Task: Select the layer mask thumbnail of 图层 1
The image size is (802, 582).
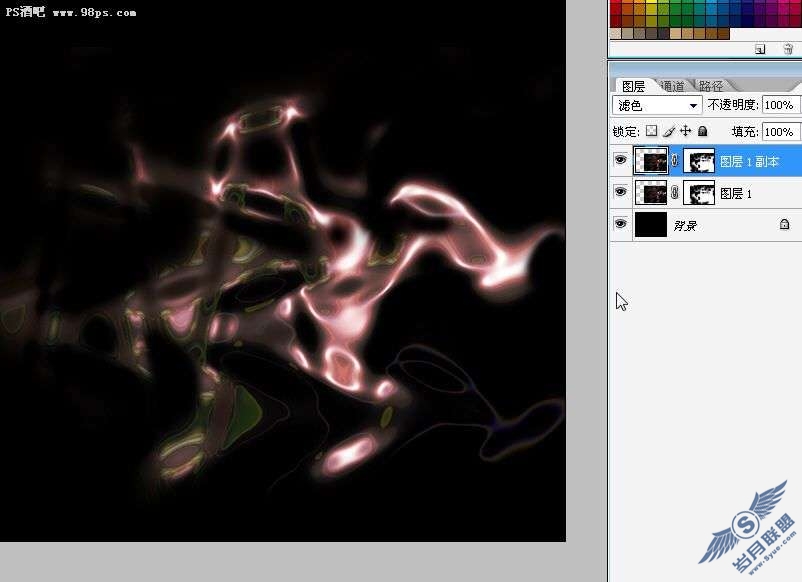Action: (699, 193)
